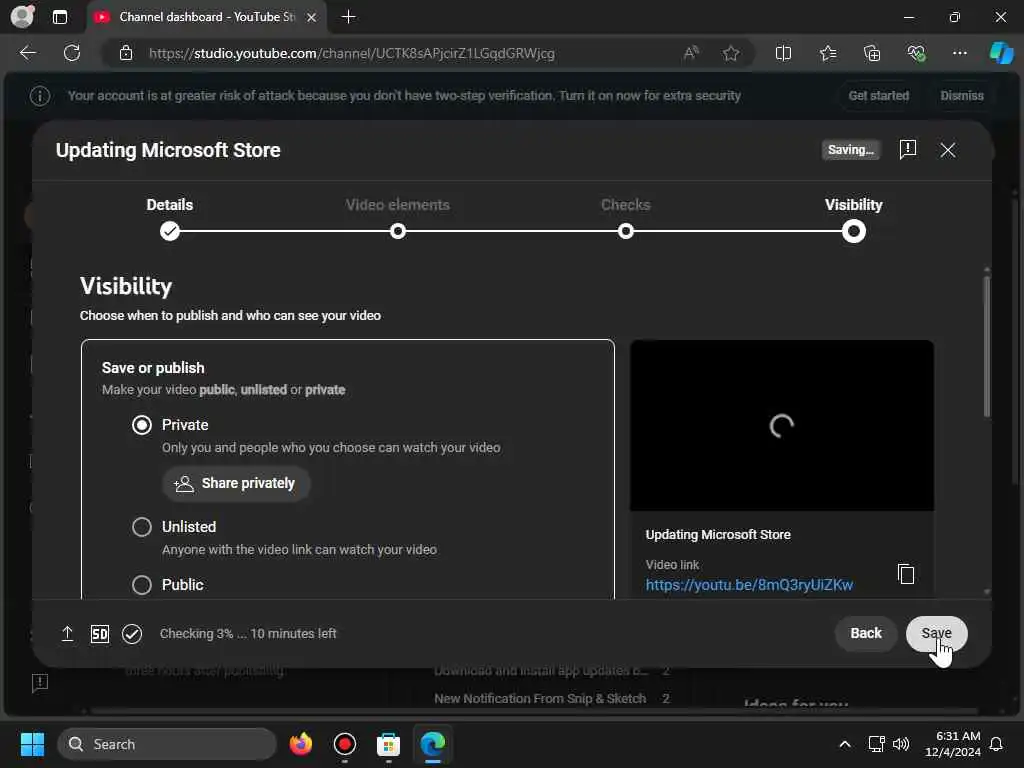Screen dimensions: 1024x768
Task: Click the browser back arrow
Action: click(x=28, y=53)
